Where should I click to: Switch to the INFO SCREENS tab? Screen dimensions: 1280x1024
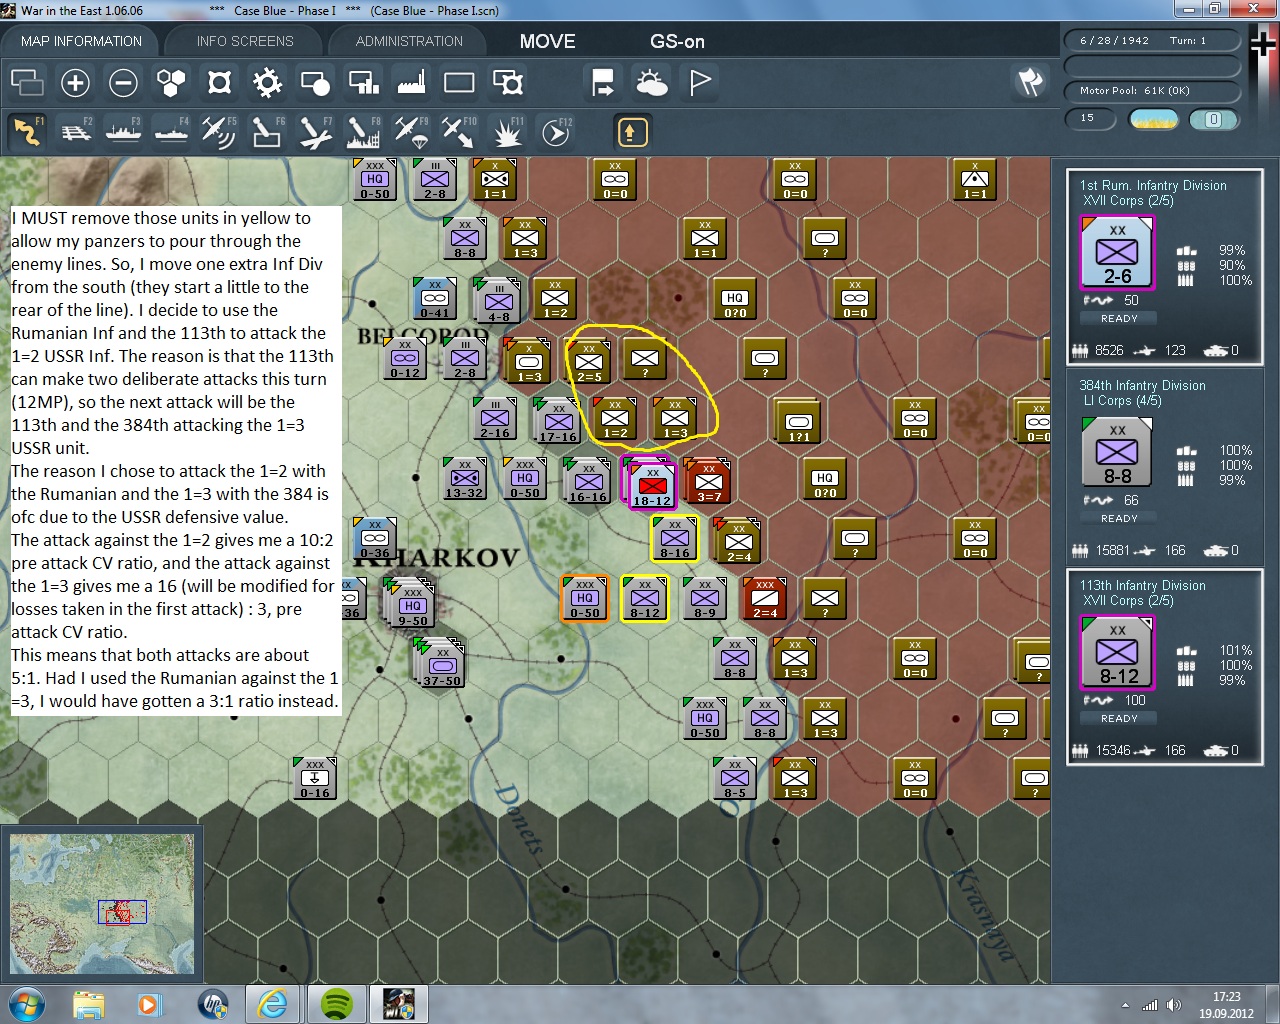245,41
